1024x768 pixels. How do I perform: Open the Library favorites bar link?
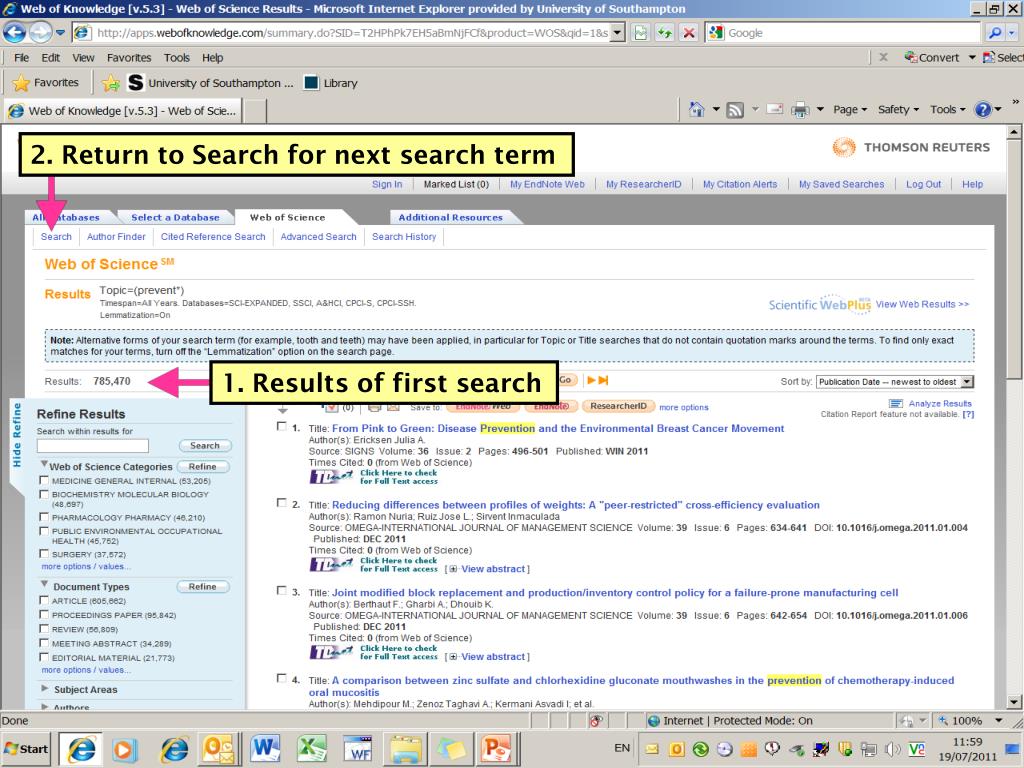(332, 83)
